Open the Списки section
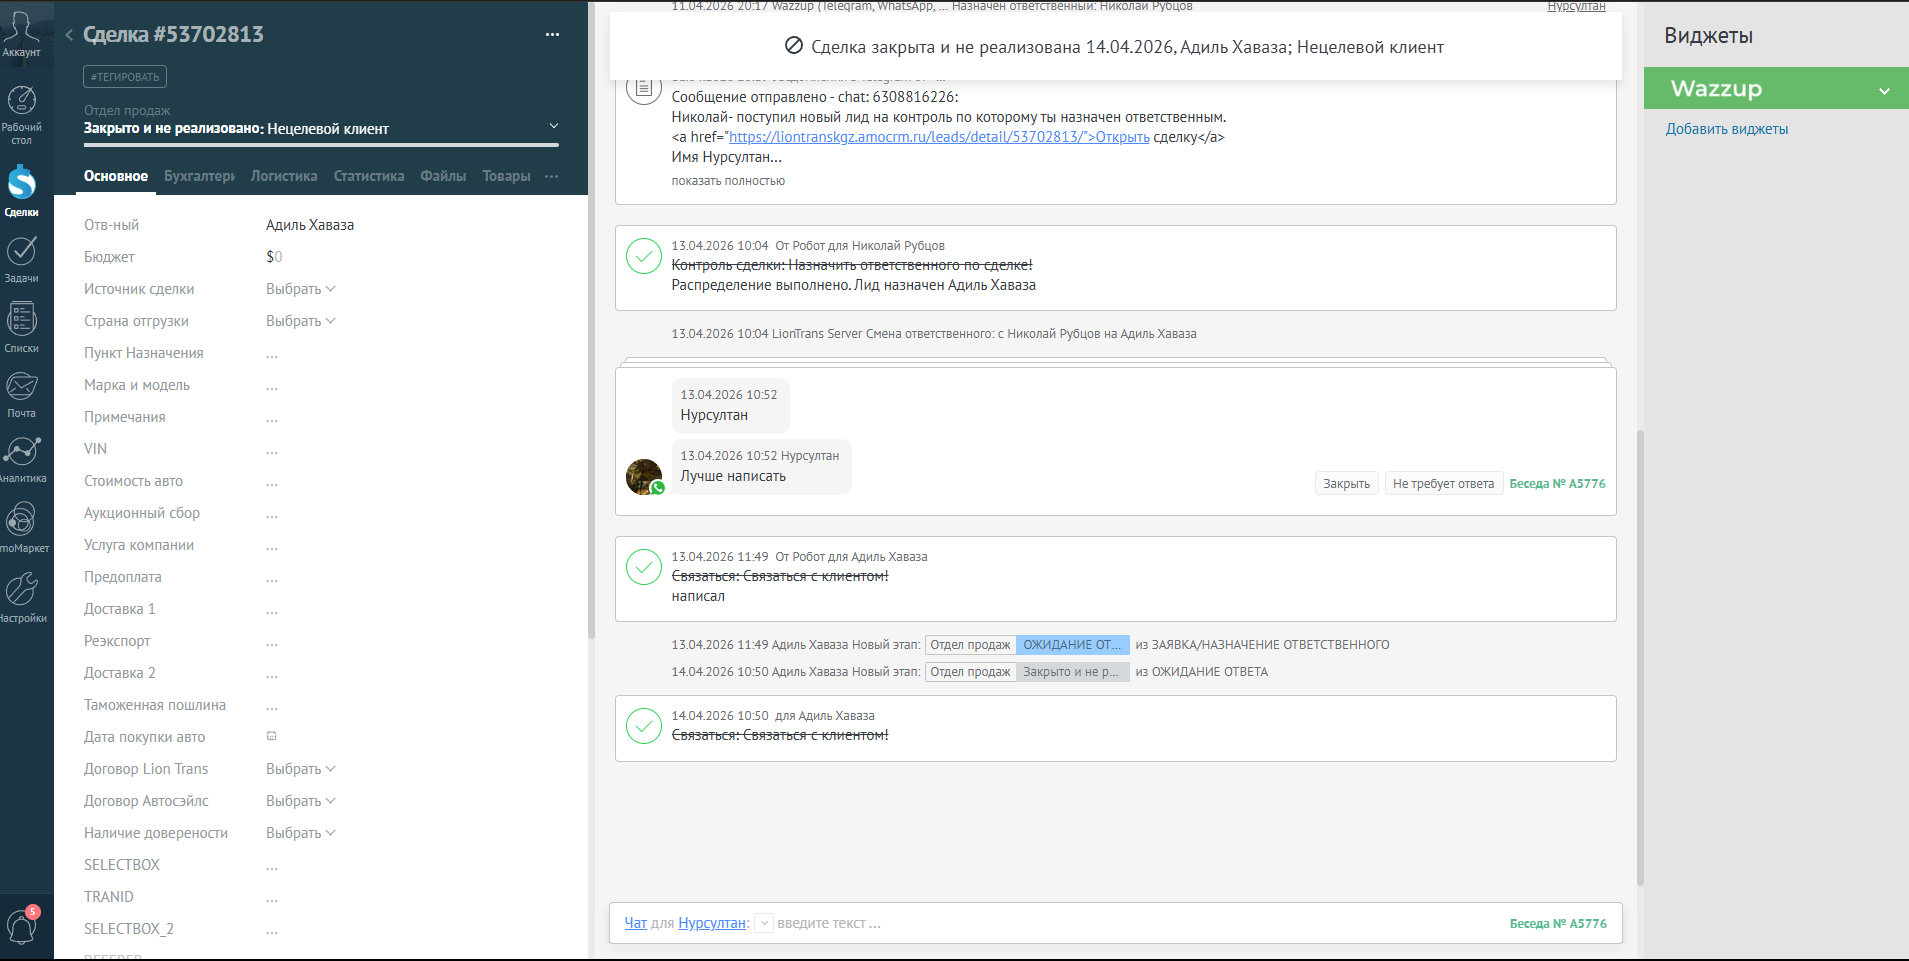1909x961 pixels. coord(21,328)
